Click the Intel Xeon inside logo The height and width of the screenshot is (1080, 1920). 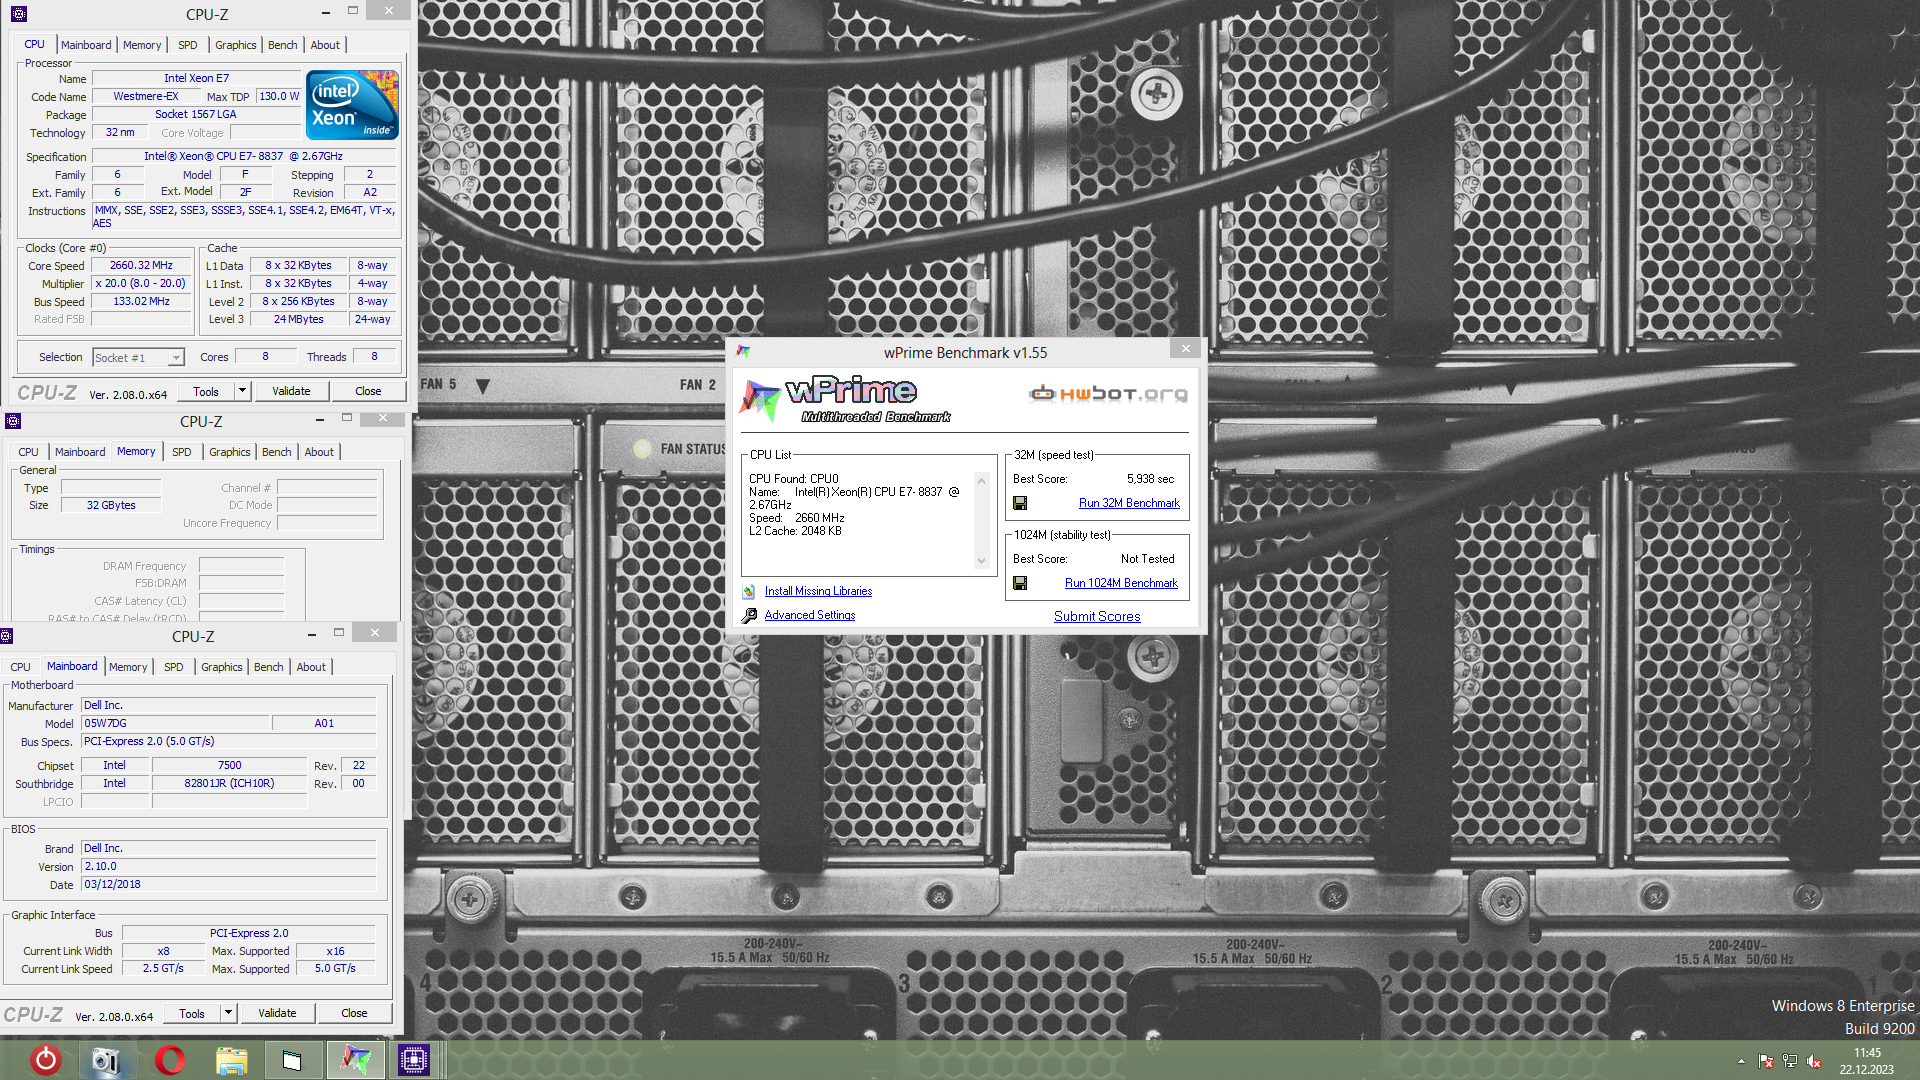click(352, 105)
